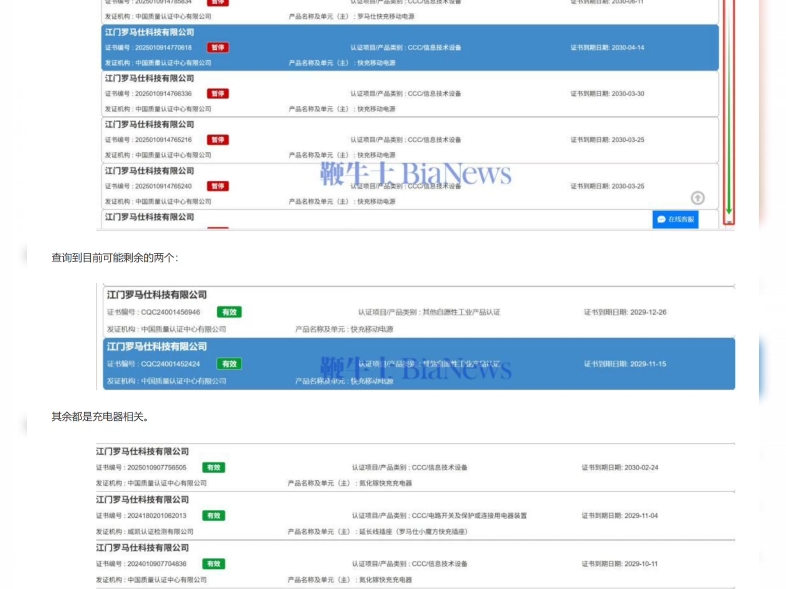Click product name 罗马仕快充移动电源 in top row
The width and height of the screenshot is (786, 589).
tap(385, 17)
